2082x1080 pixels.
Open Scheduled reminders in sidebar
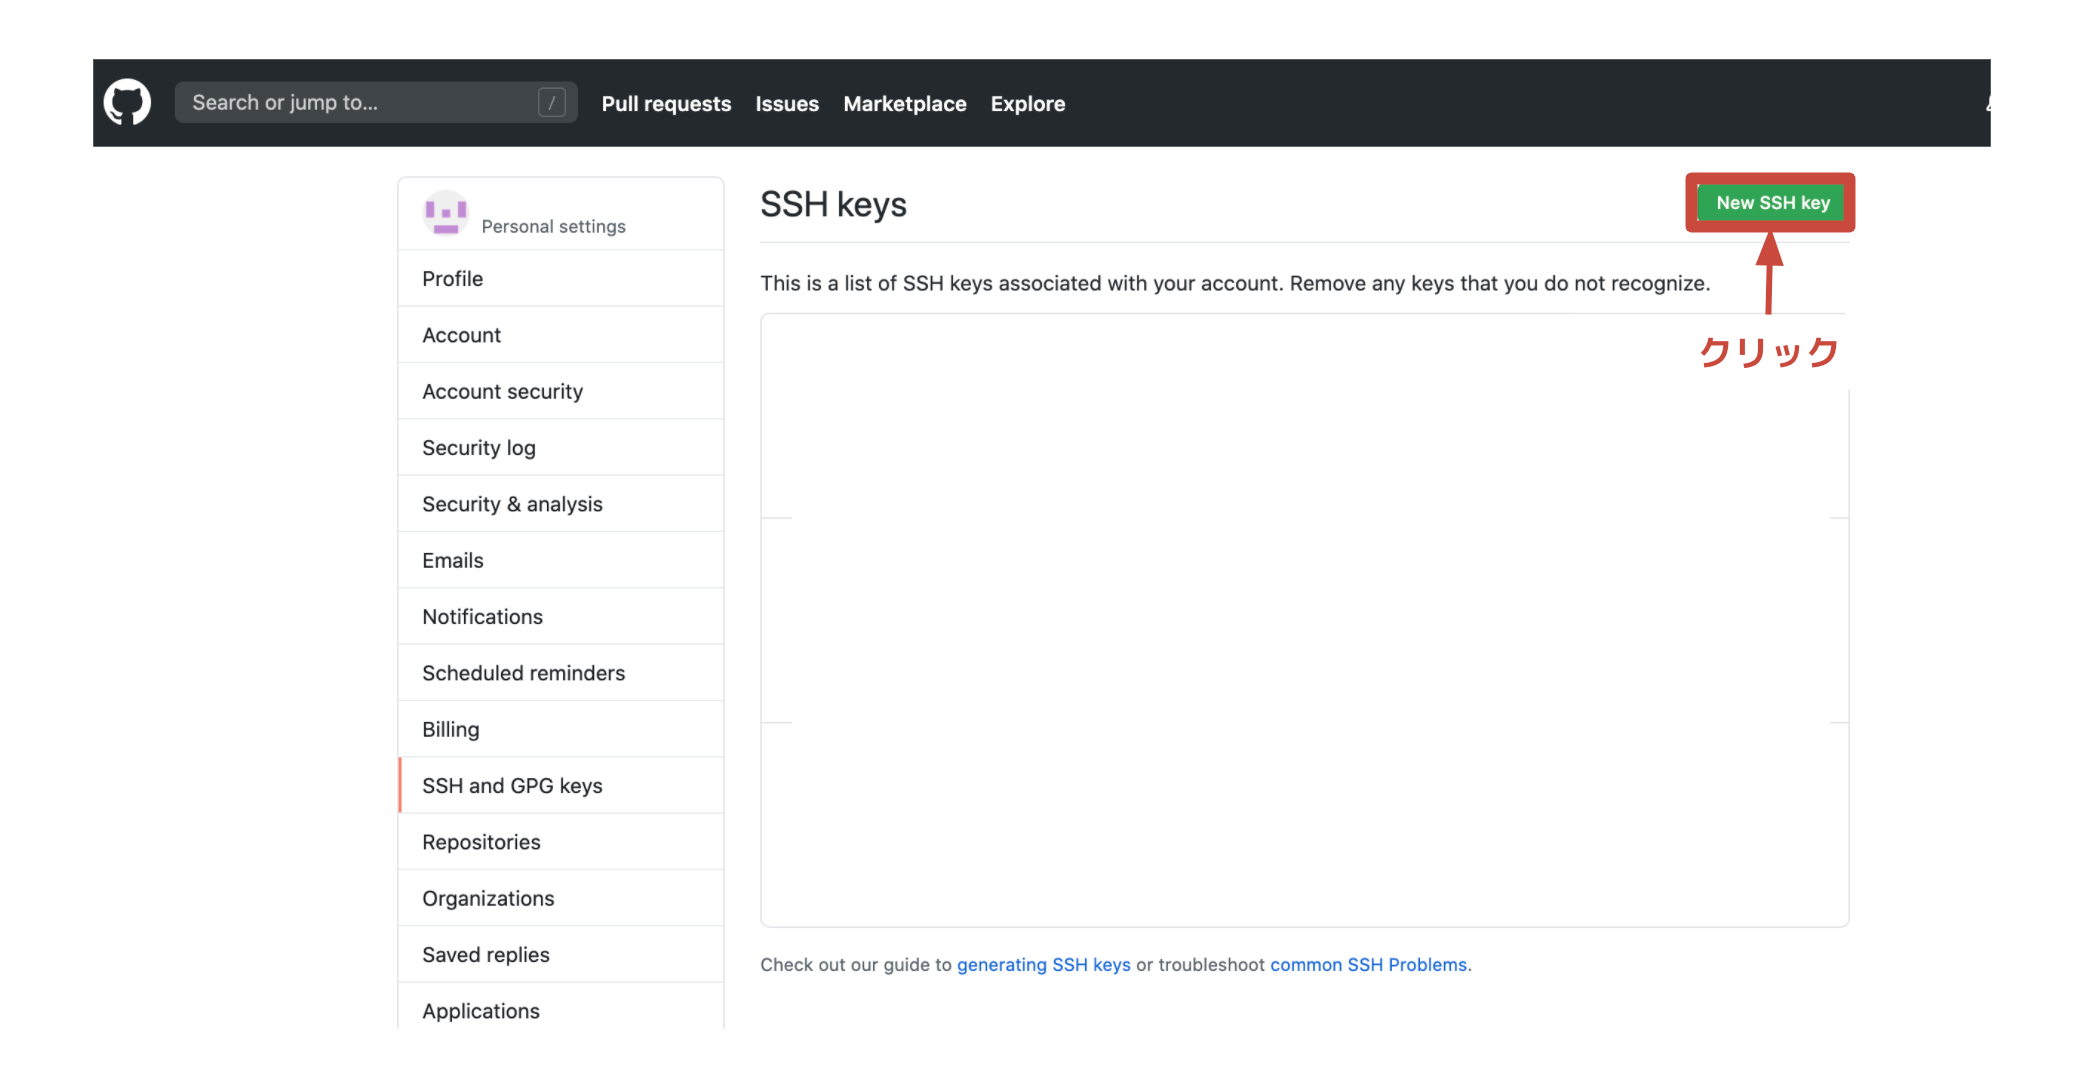point(523,673)
